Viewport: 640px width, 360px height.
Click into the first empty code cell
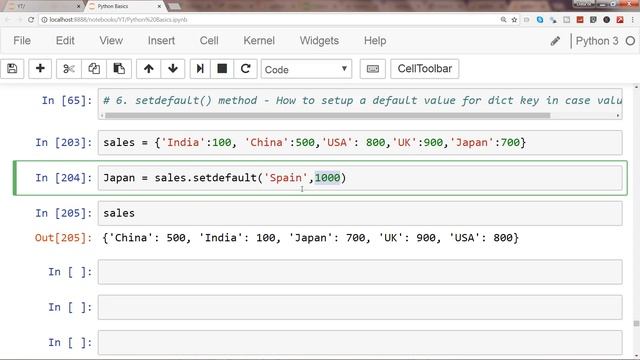click(360, 272)
